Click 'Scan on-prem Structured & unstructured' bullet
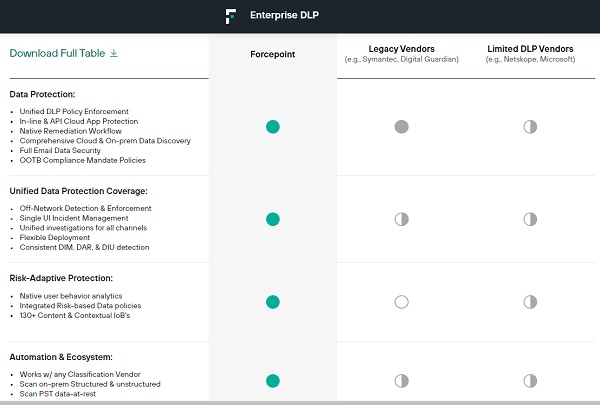 90,384
